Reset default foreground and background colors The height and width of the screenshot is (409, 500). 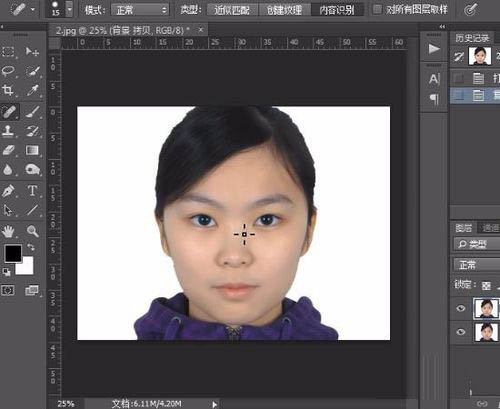6,271
